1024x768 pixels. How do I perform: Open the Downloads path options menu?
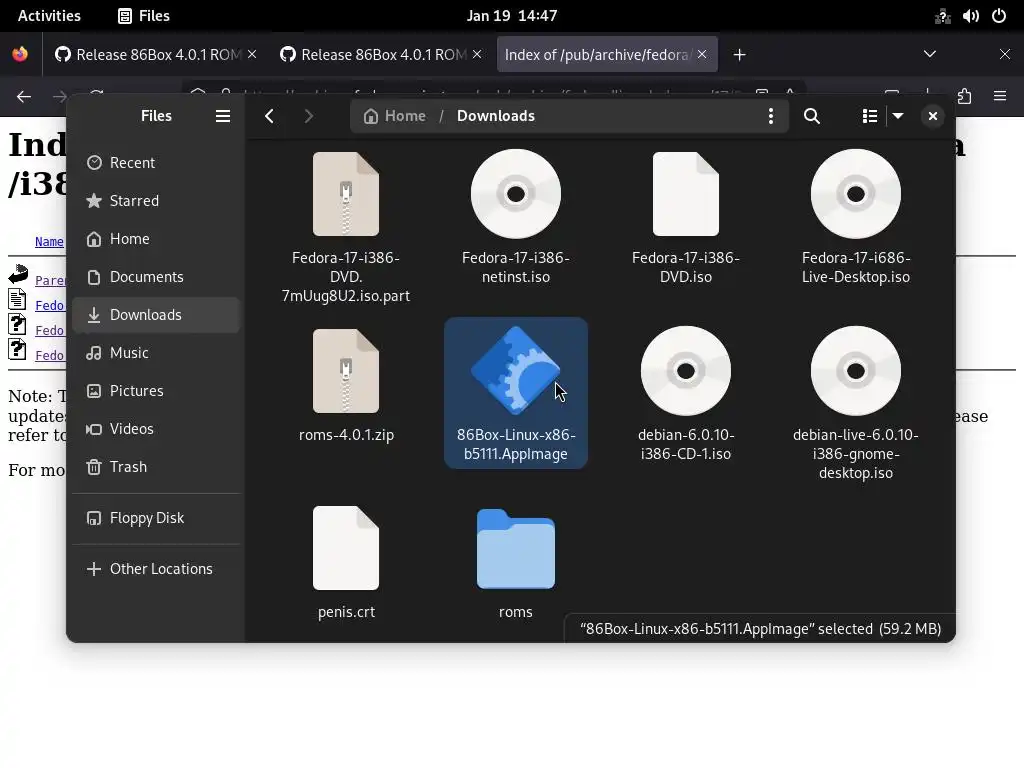tap(771, 116)
